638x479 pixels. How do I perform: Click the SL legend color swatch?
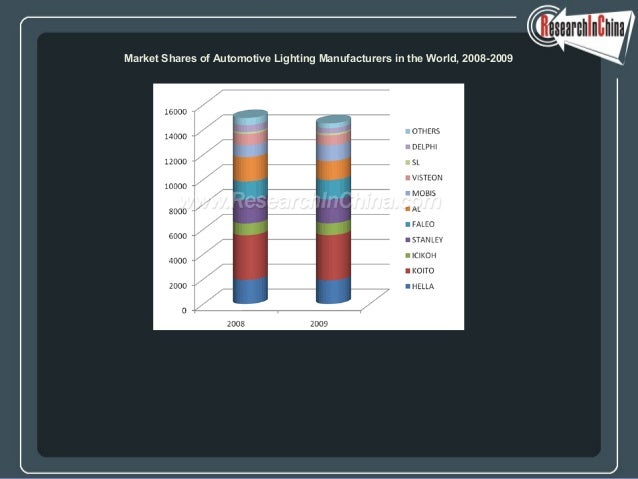pyautogui.click(x=408, y=162)
